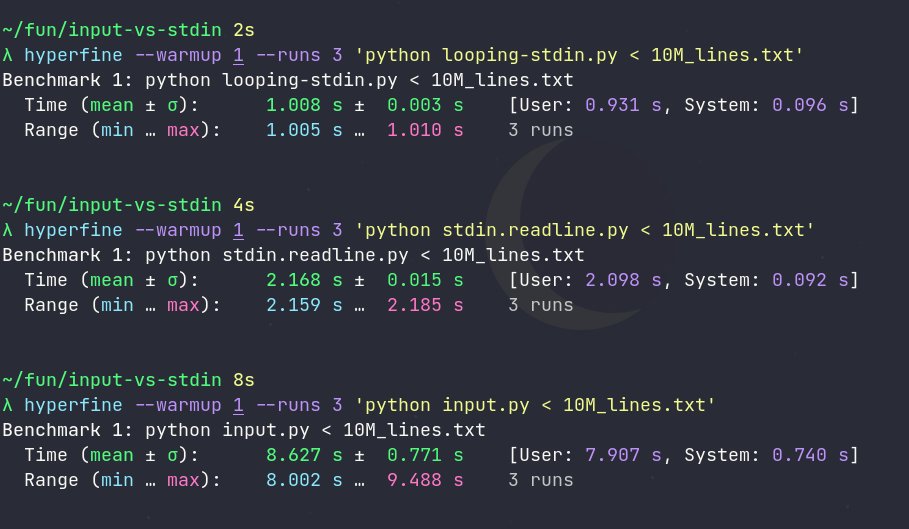
Task: Click the prompt path showing 4s
Action: click(128, 205)
